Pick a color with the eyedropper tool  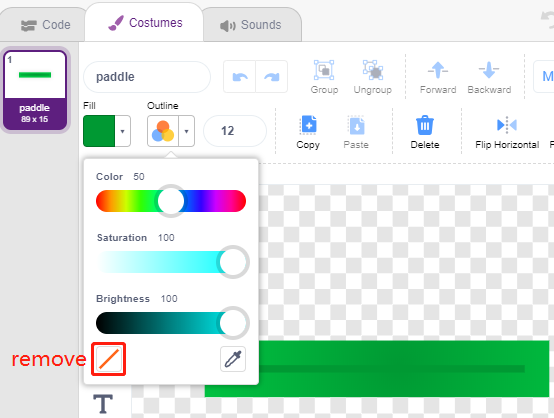coord(233,359)
